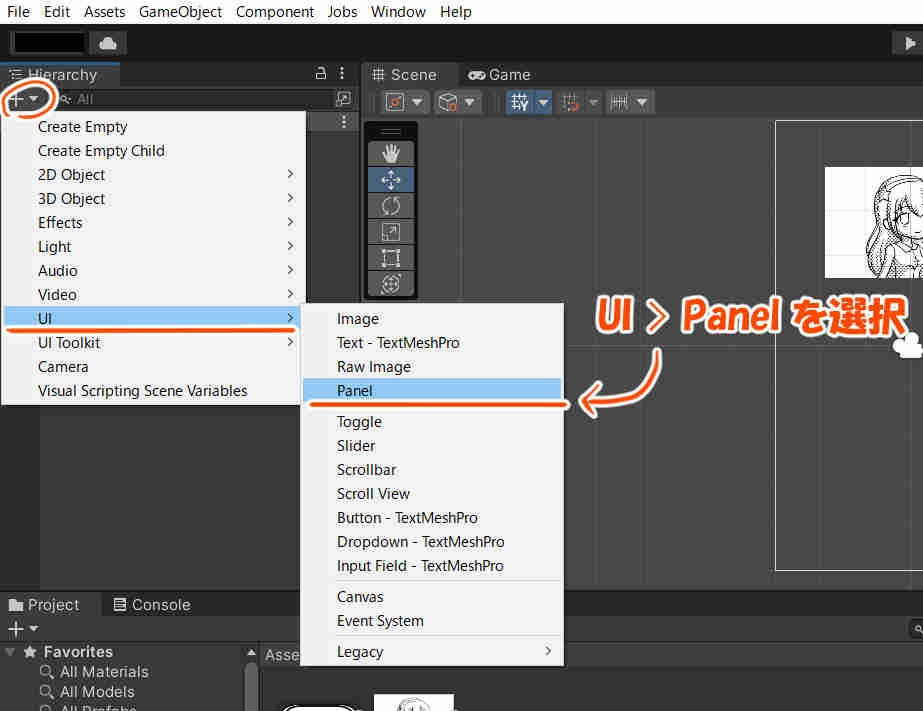Select the Scale tool
The height and width of the screenshot is (711, 923).
[391, 232]
